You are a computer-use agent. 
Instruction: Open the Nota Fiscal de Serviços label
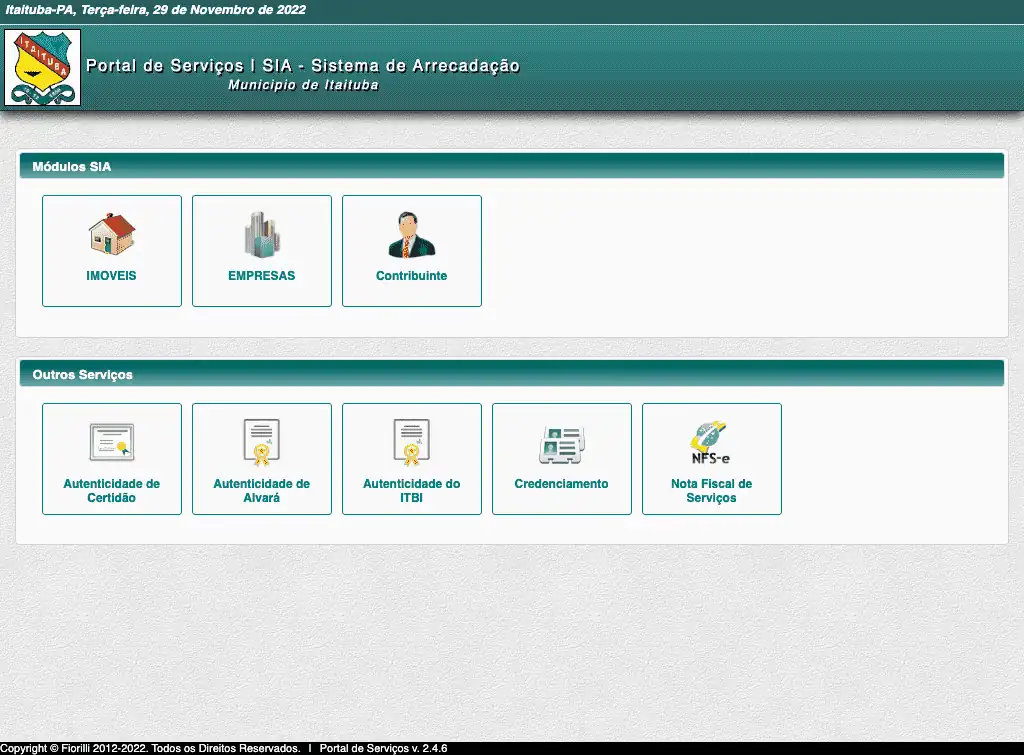click(711, 491)
